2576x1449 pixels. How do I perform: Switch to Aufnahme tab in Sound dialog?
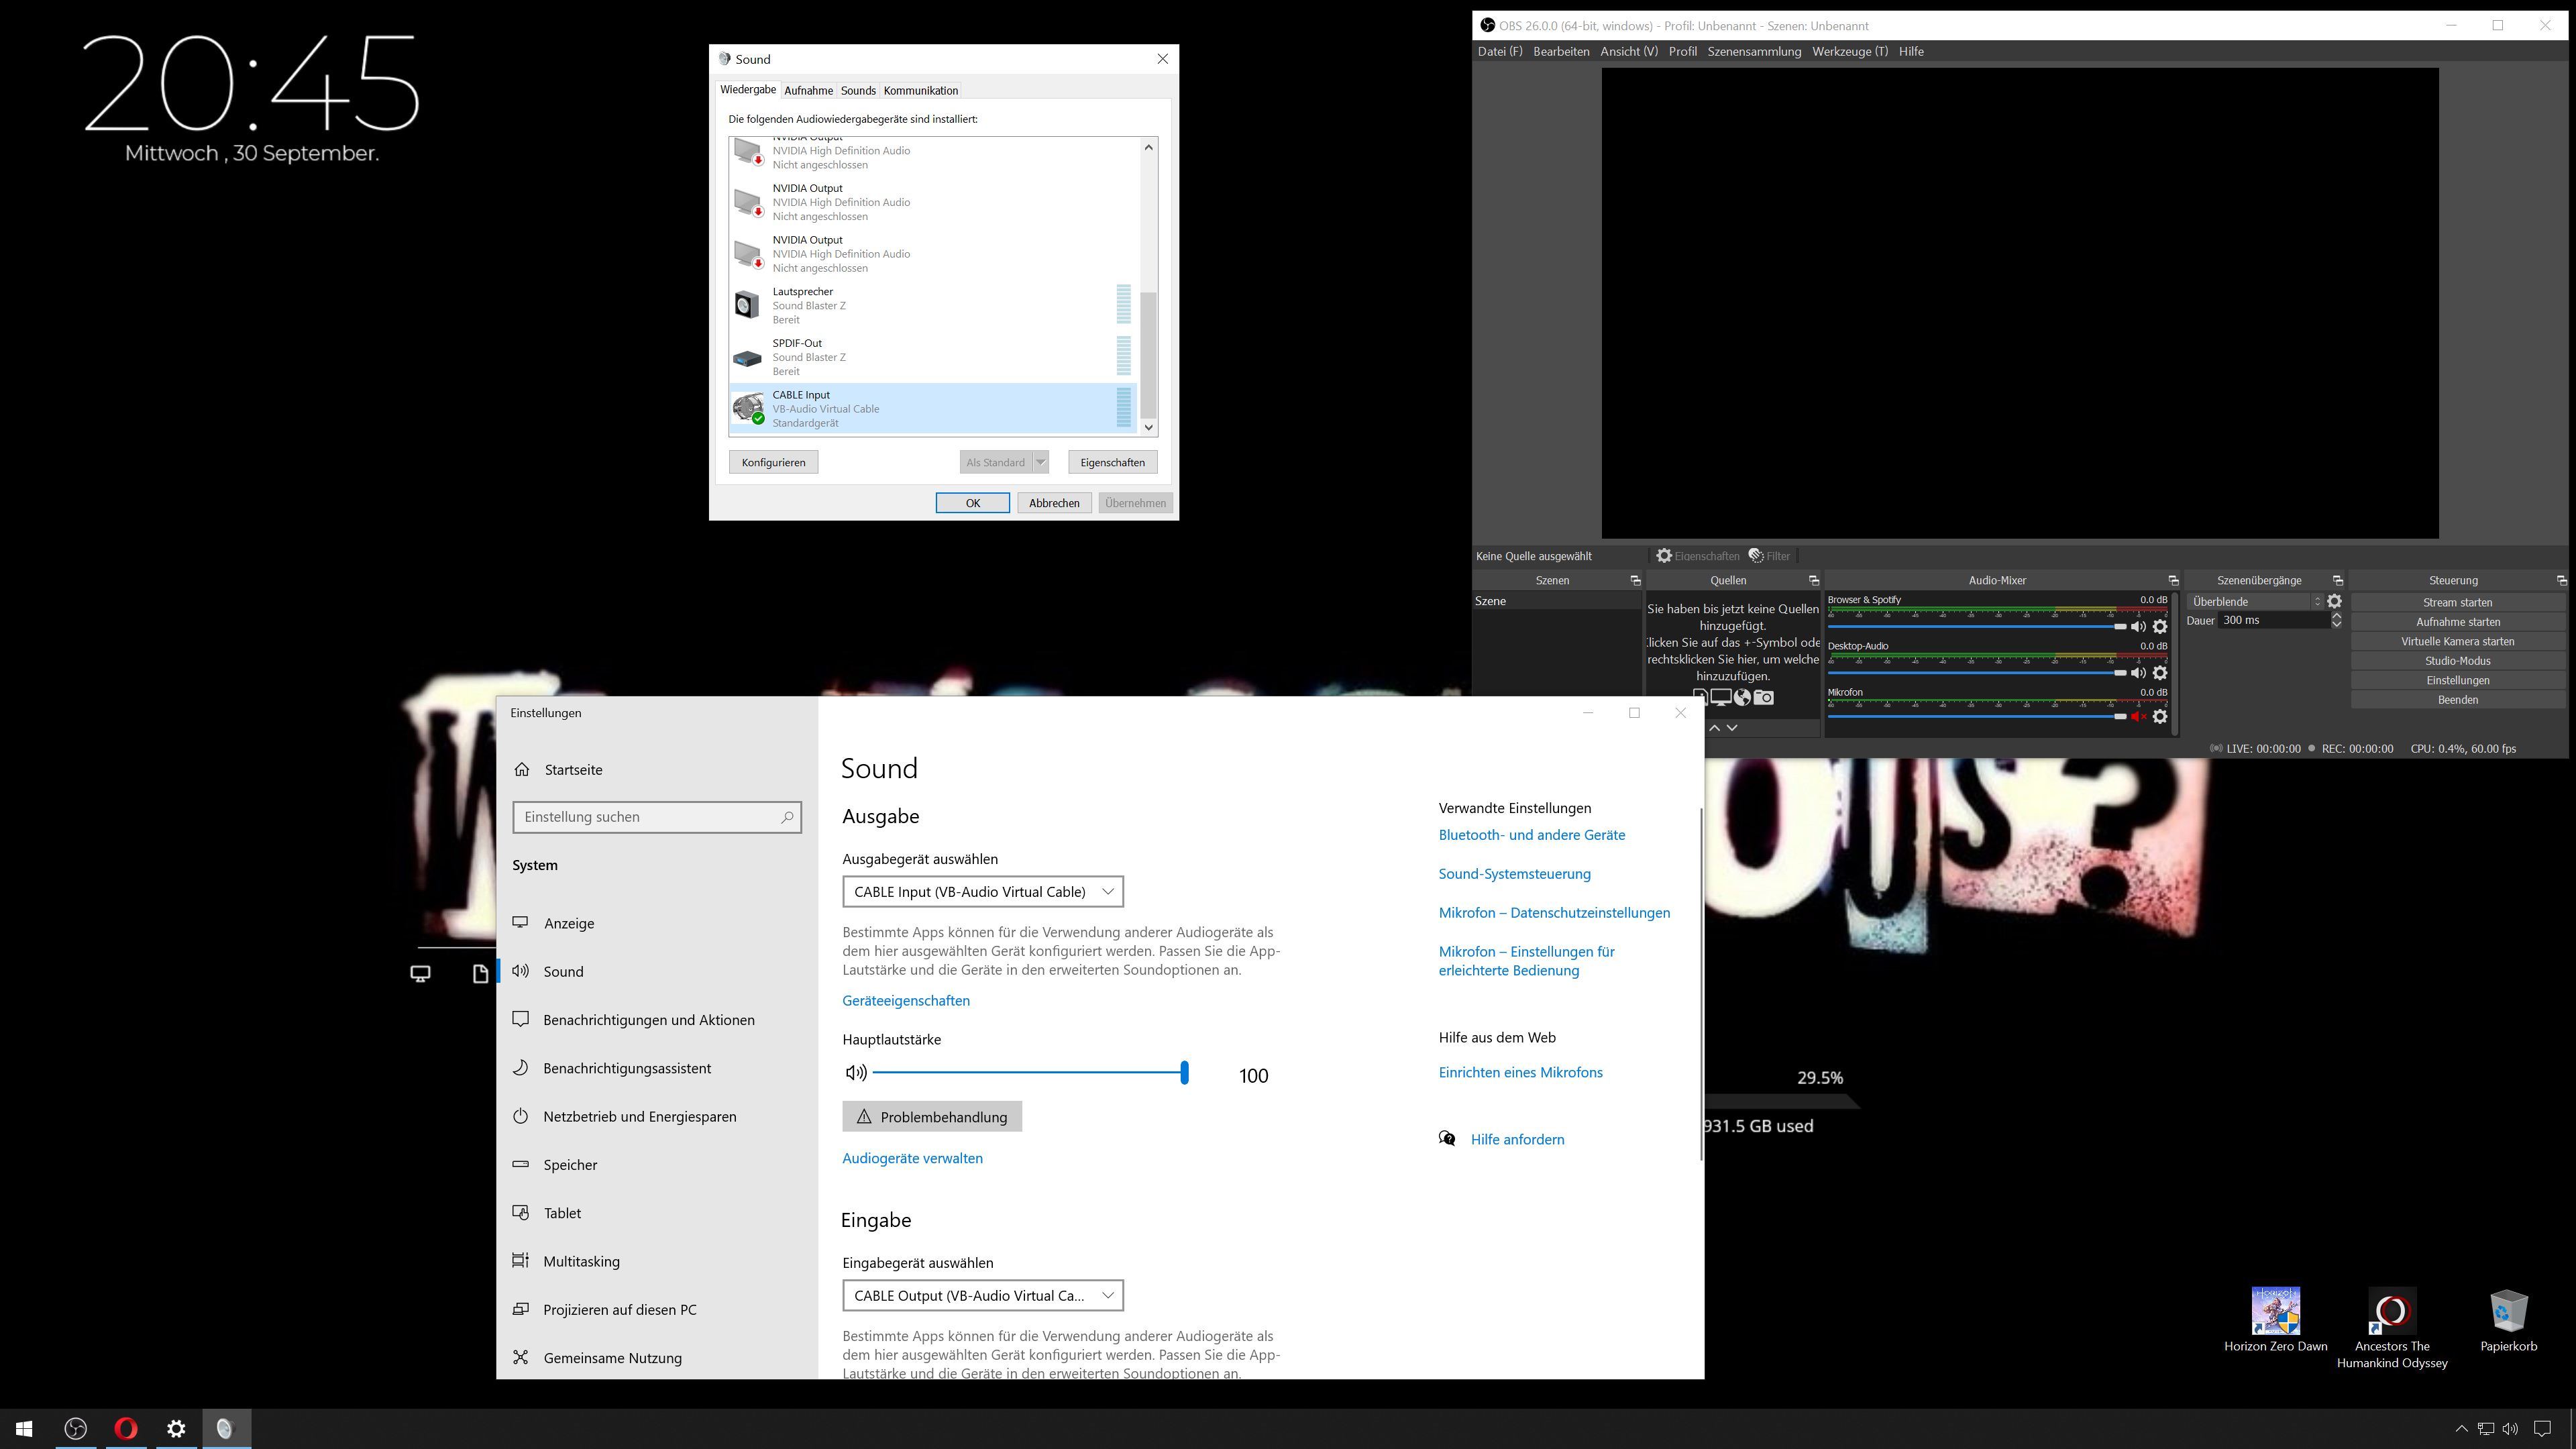click(808, 91)
